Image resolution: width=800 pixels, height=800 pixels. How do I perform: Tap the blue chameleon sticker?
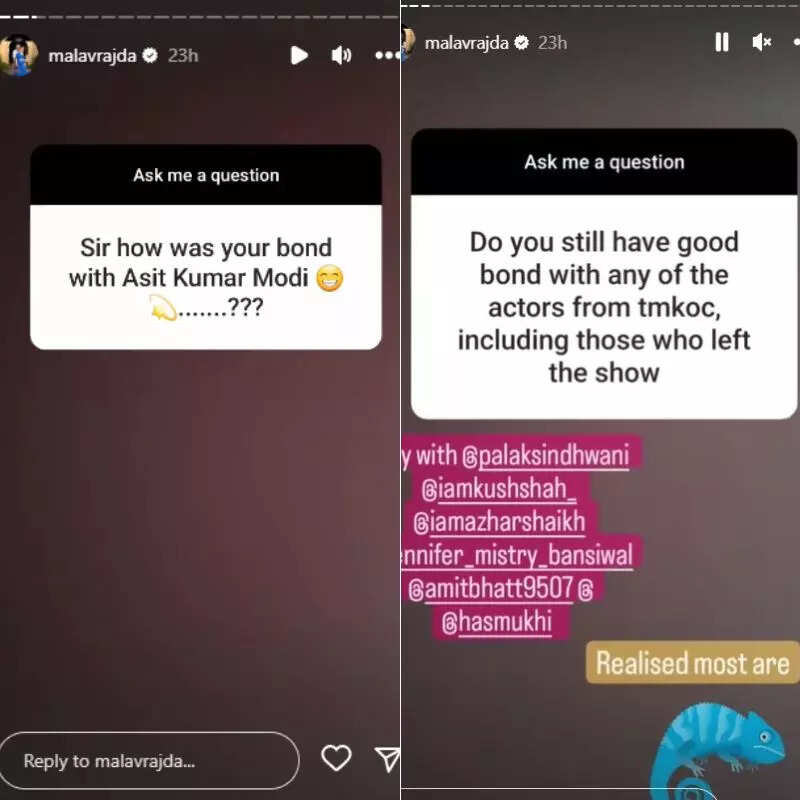[717, 751]
